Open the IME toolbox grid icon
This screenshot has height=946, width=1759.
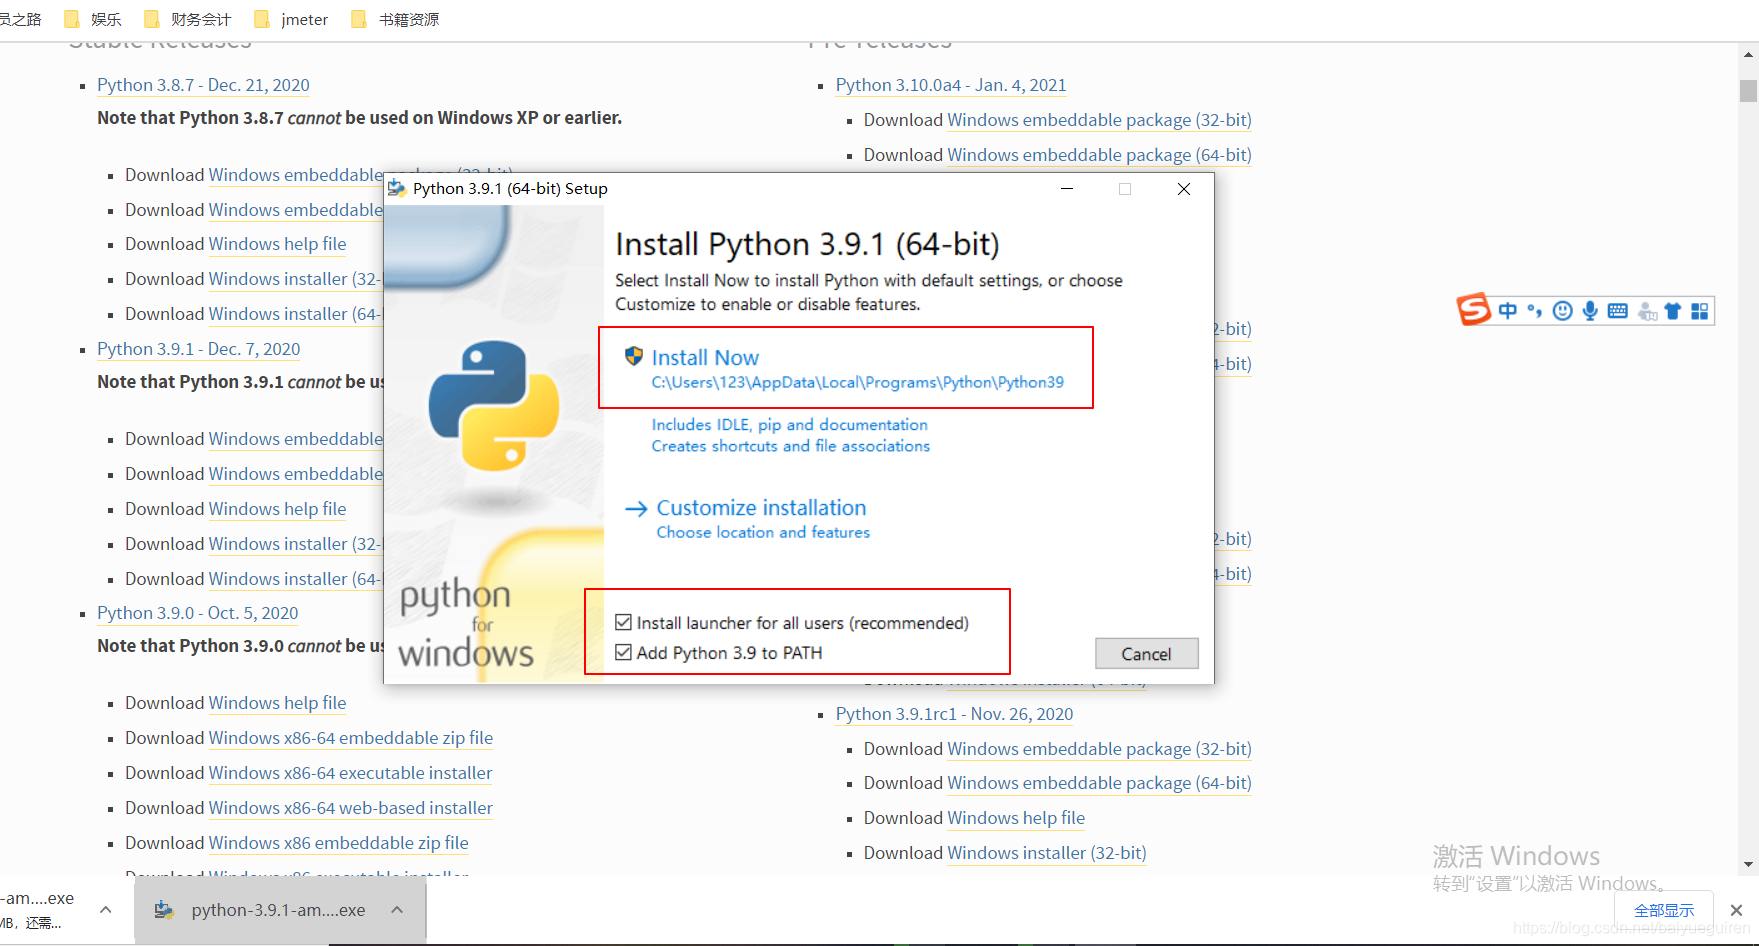click(x=1699, y=311)
